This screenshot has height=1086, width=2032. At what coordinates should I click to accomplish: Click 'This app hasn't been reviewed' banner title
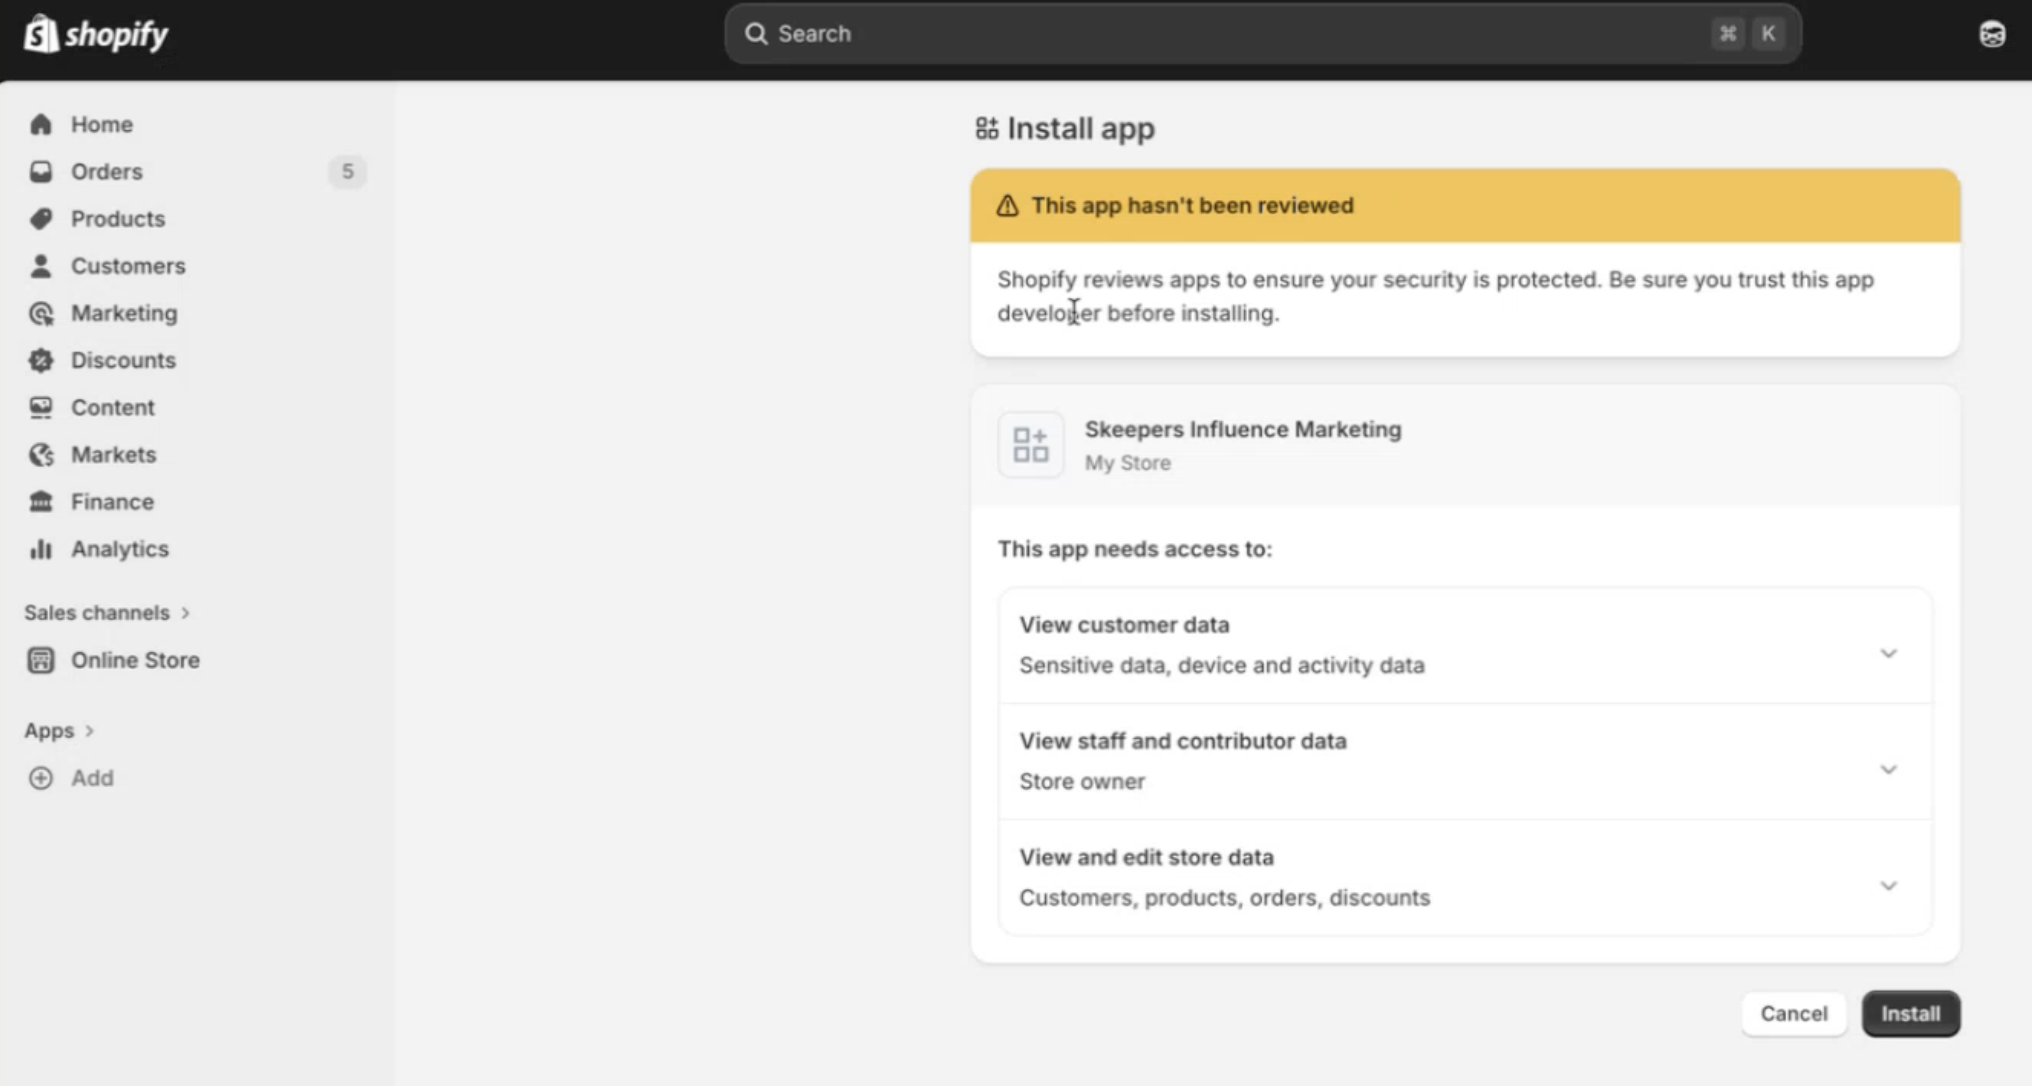pos(1192,205)
